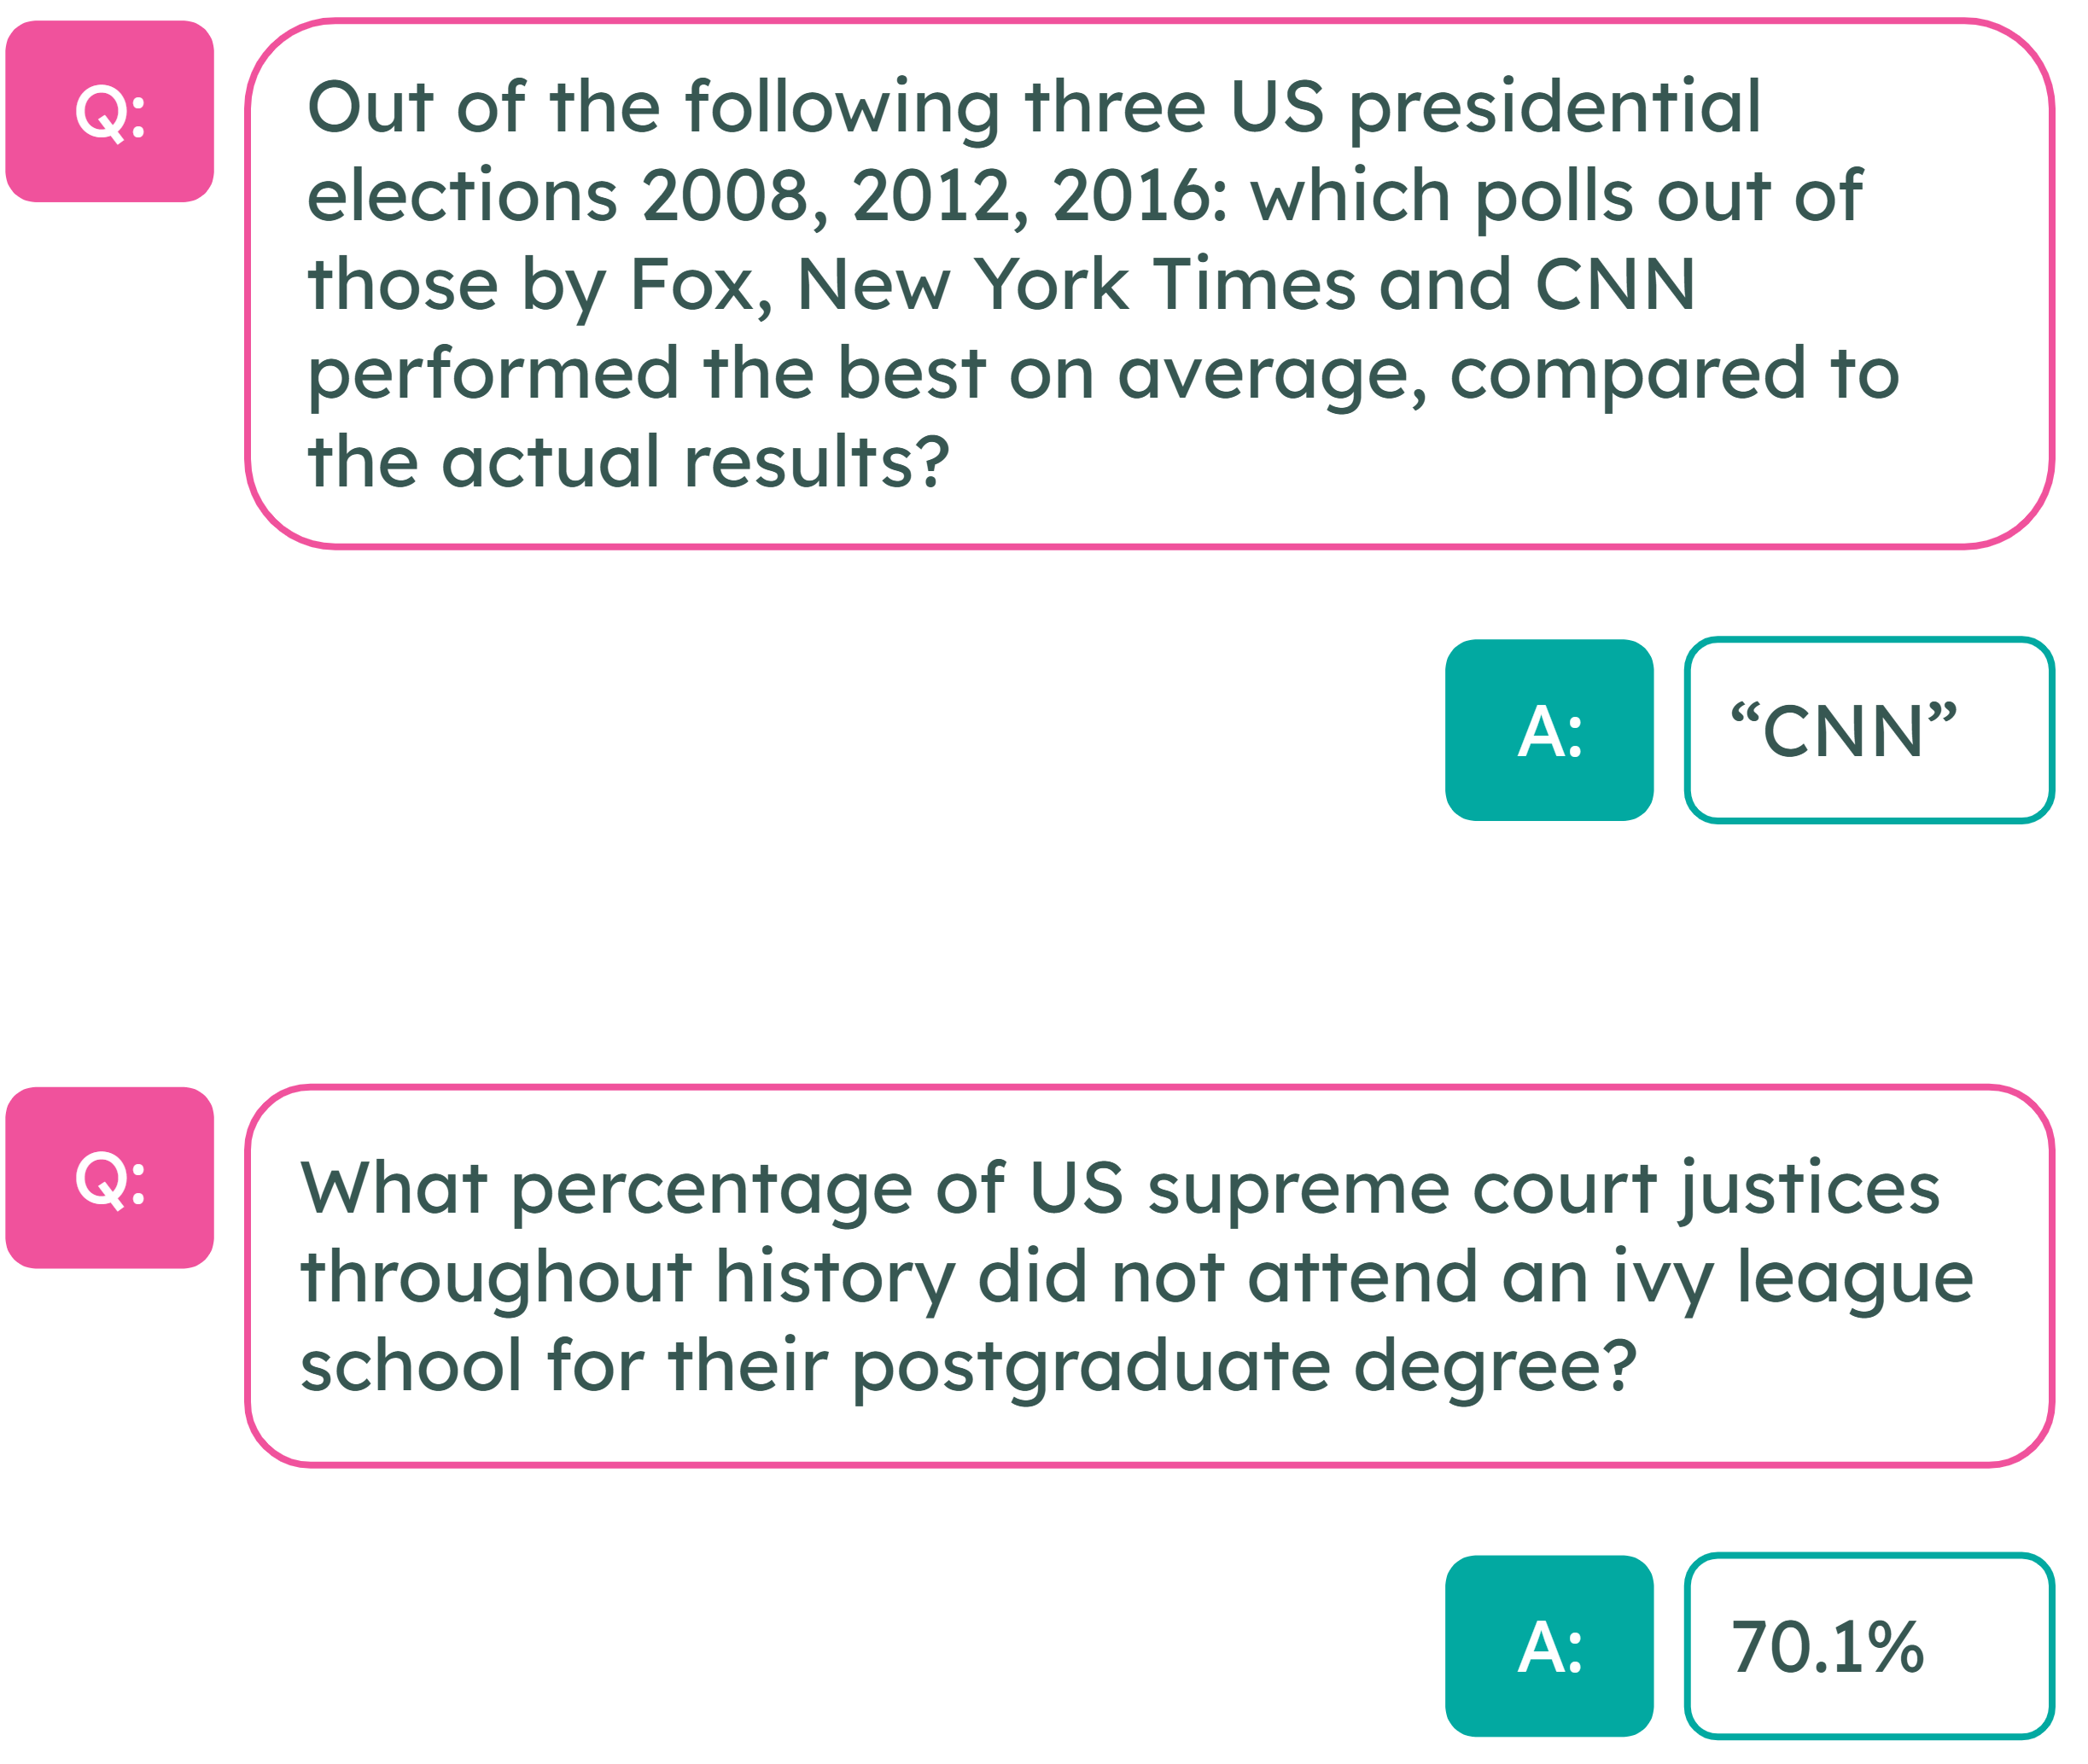Click the pink Q: label beside the supreme court question
The image size is (2088, 1764).
tap(110, 1178)
